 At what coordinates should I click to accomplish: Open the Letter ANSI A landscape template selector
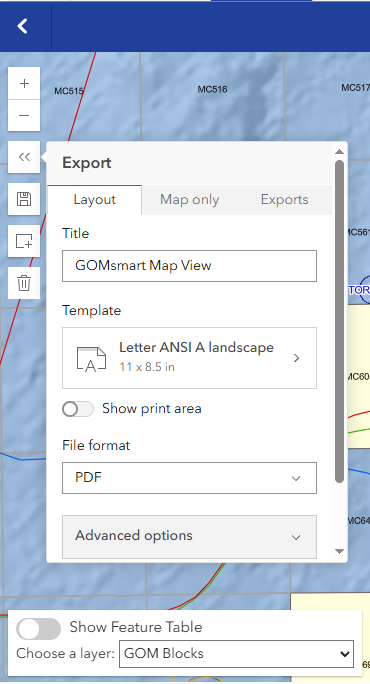(189, 358)
